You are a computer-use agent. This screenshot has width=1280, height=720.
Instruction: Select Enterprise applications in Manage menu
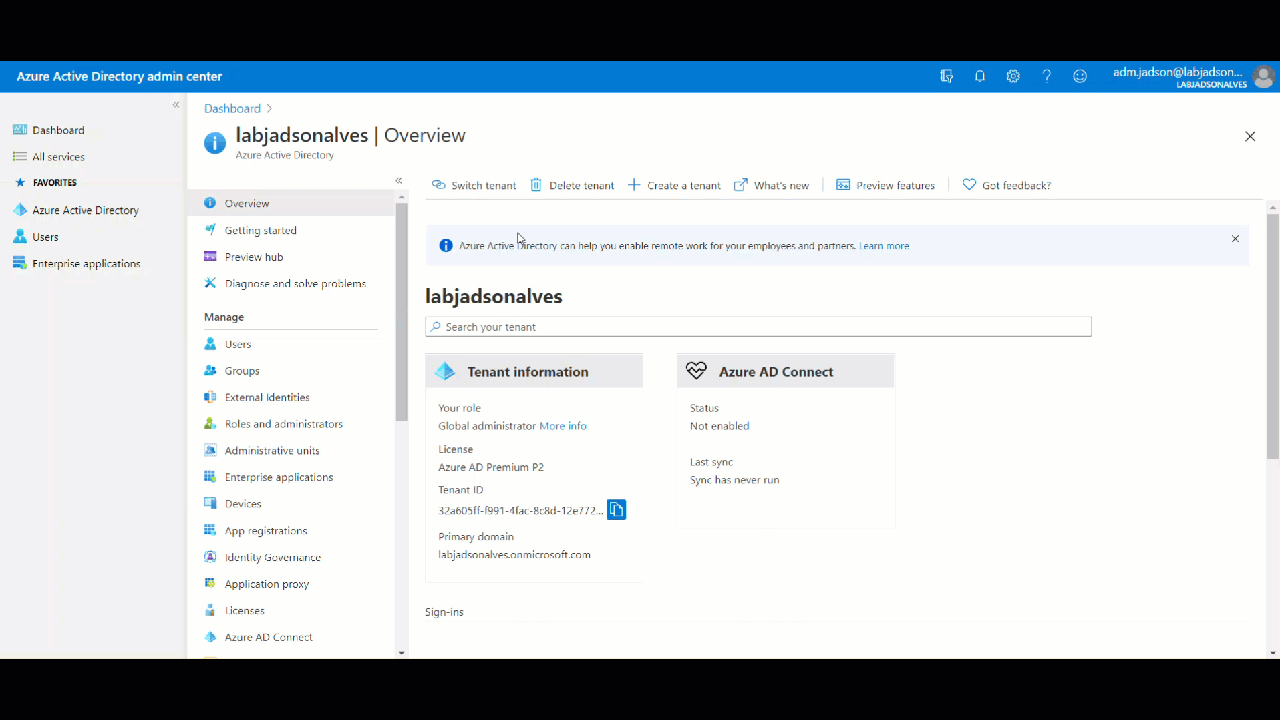[x=278, y=477]
